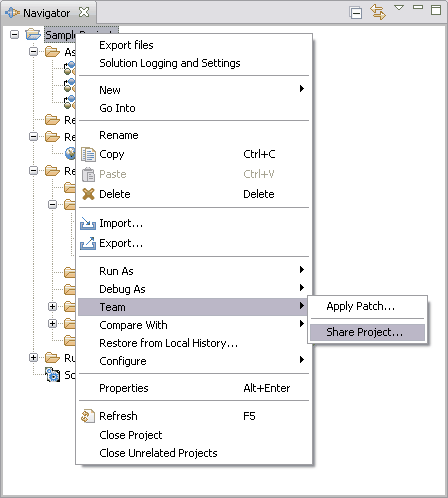Click the Collapse All toolbar icon
Screen dimensions: 448x498
coord(356,13)
